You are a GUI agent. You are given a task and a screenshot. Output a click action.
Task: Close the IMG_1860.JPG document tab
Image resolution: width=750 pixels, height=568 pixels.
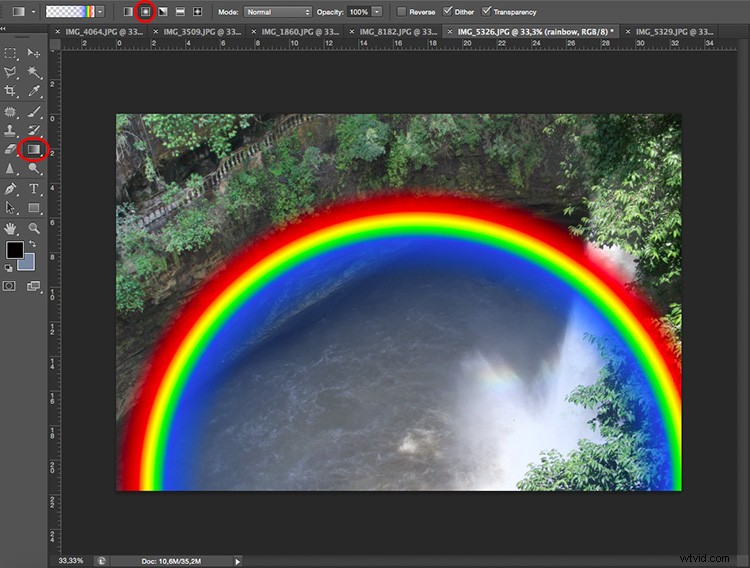tap(254, 32)
